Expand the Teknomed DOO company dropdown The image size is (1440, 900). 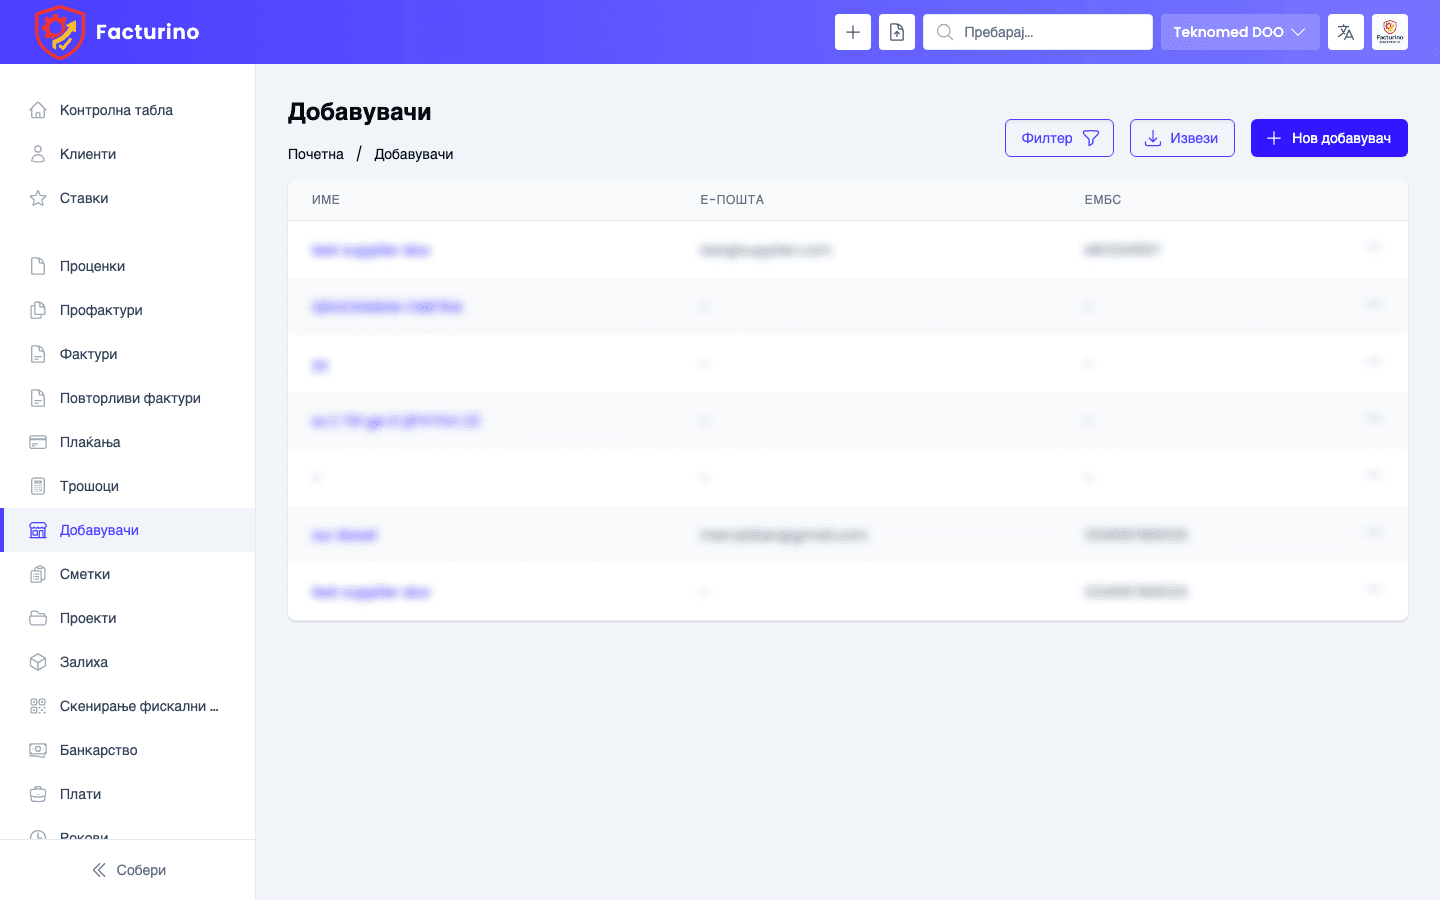click(x=1239, y=32)
